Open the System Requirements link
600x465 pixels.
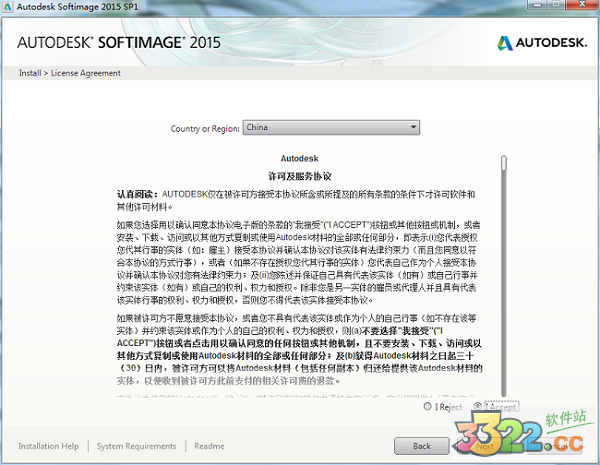136,446
